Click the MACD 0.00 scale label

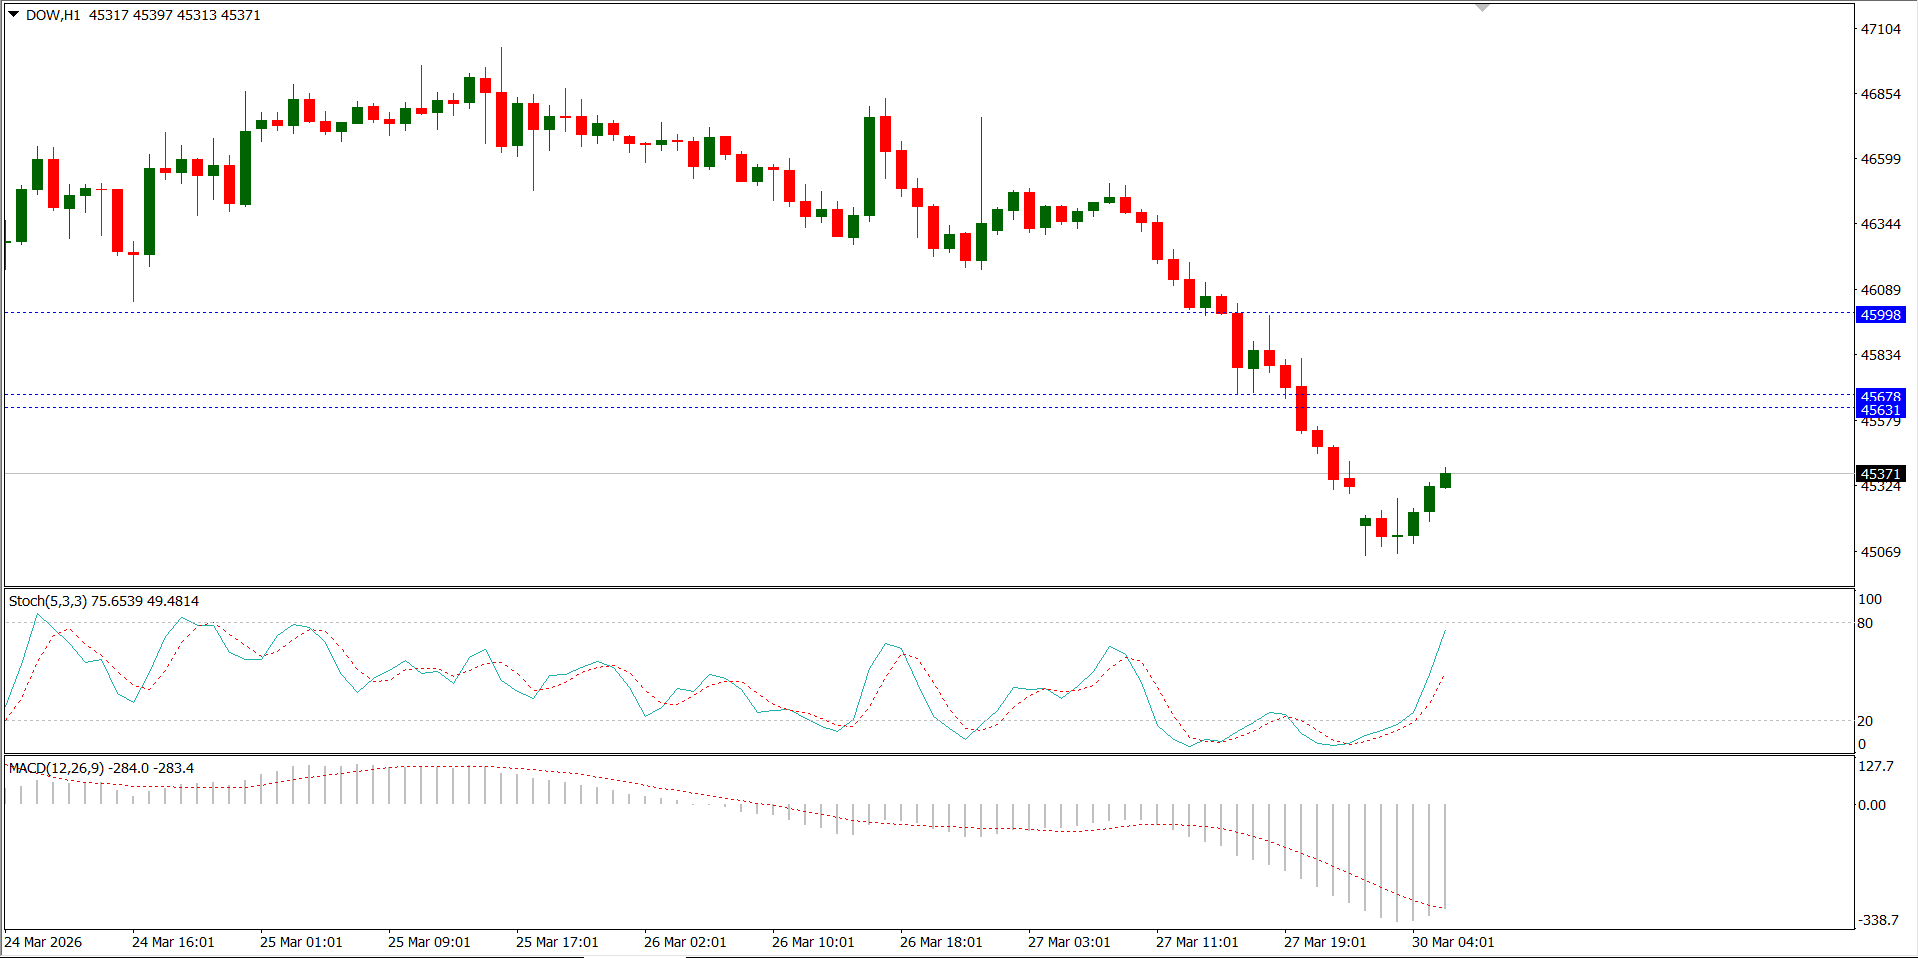tap(1872, 805)
